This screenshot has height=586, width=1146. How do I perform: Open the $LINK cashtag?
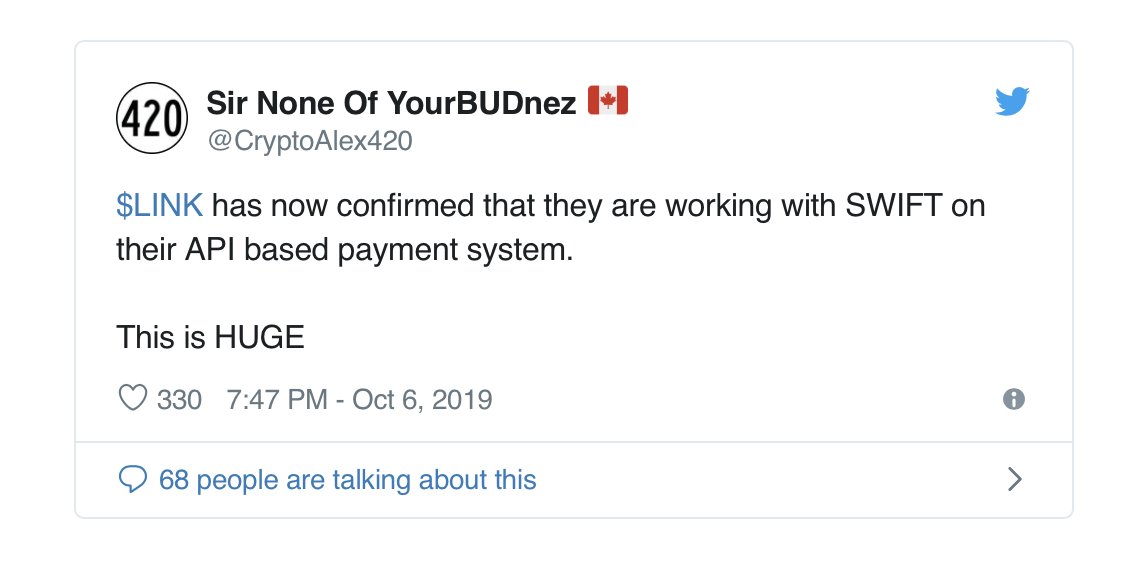coord(159,205)
